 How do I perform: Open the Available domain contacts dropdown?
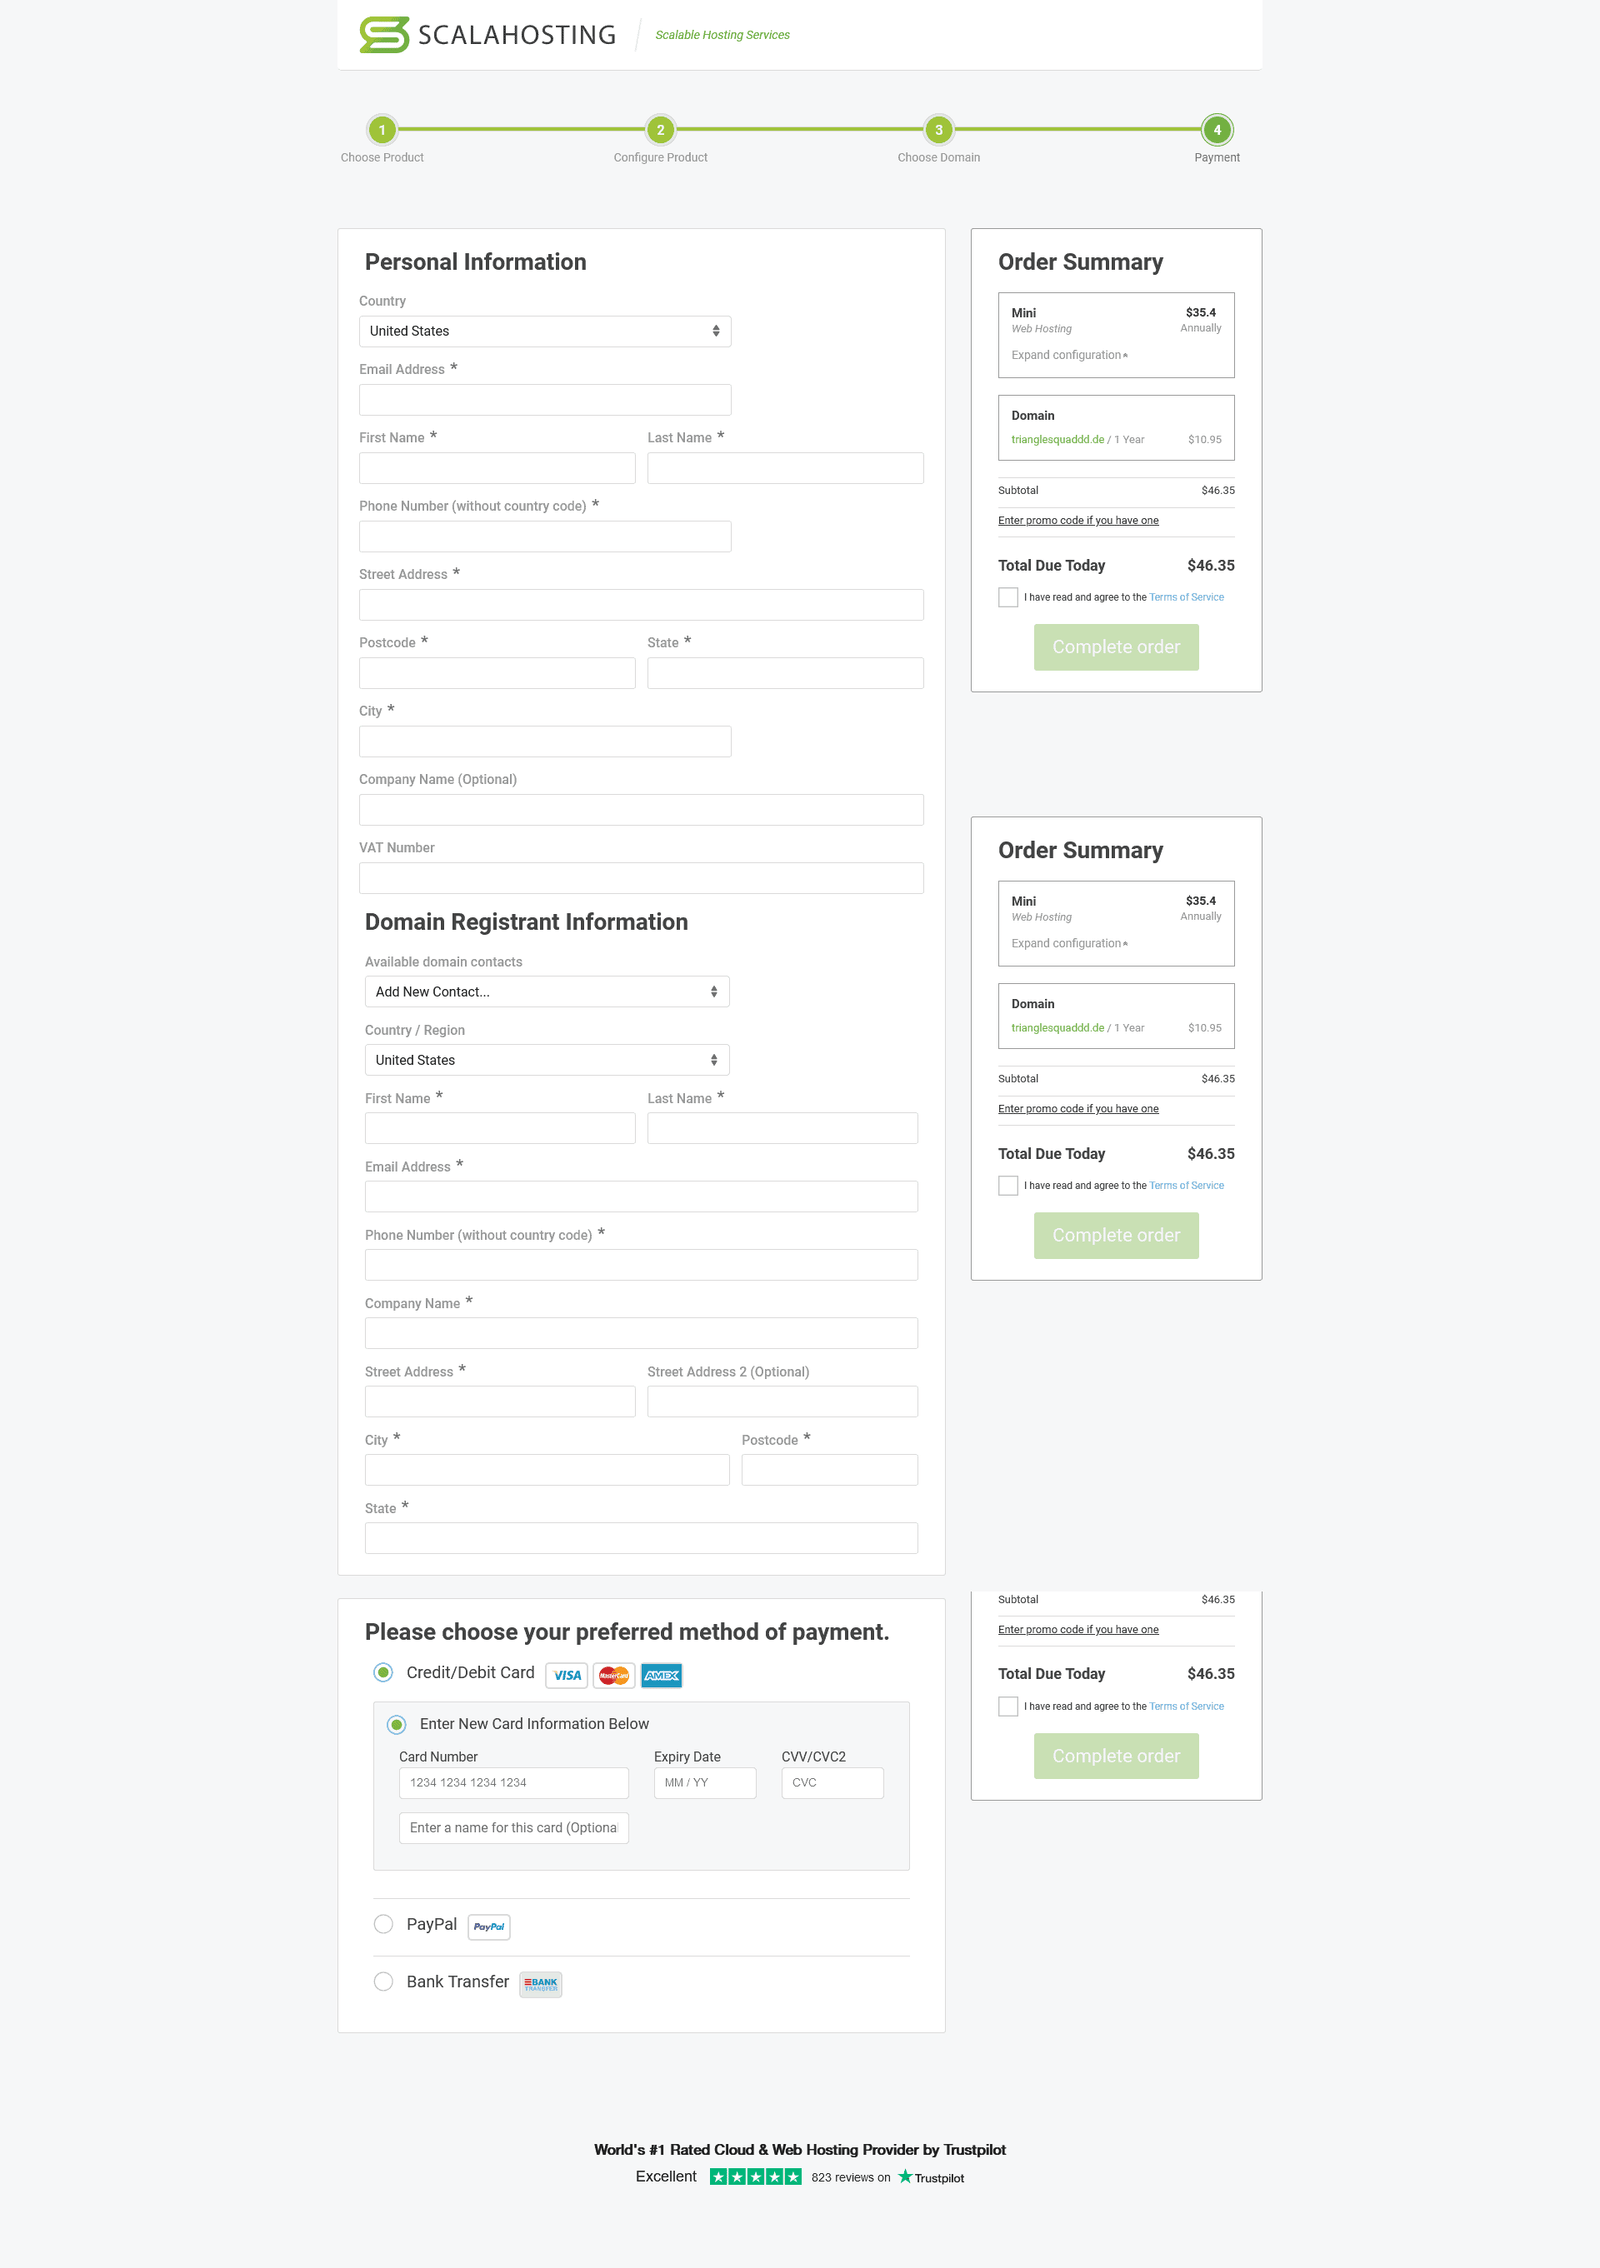coord(547,991)
